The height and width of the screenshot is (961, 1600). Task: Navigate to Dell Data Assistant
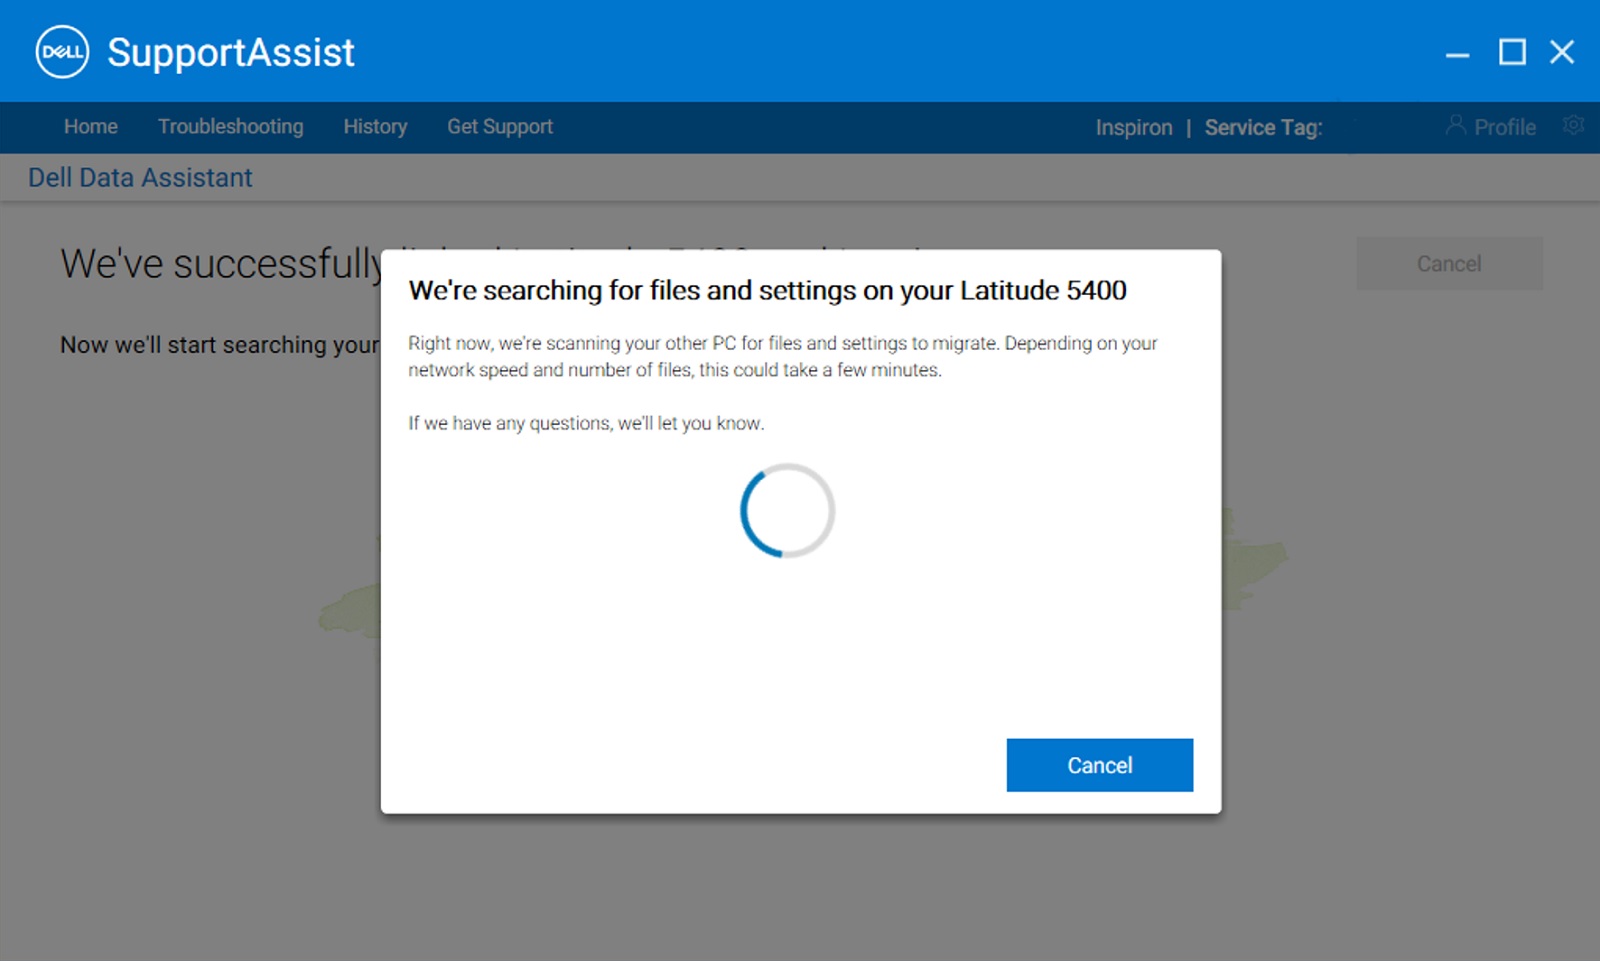pos(140,177)
